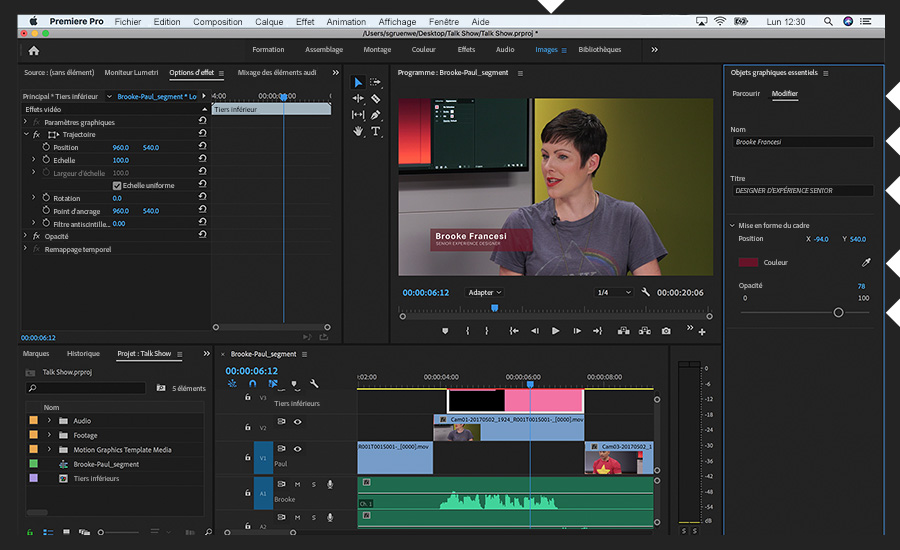Expand the Opacité effect section
Screen dimensions: 900x550
[x=26, y=236]
